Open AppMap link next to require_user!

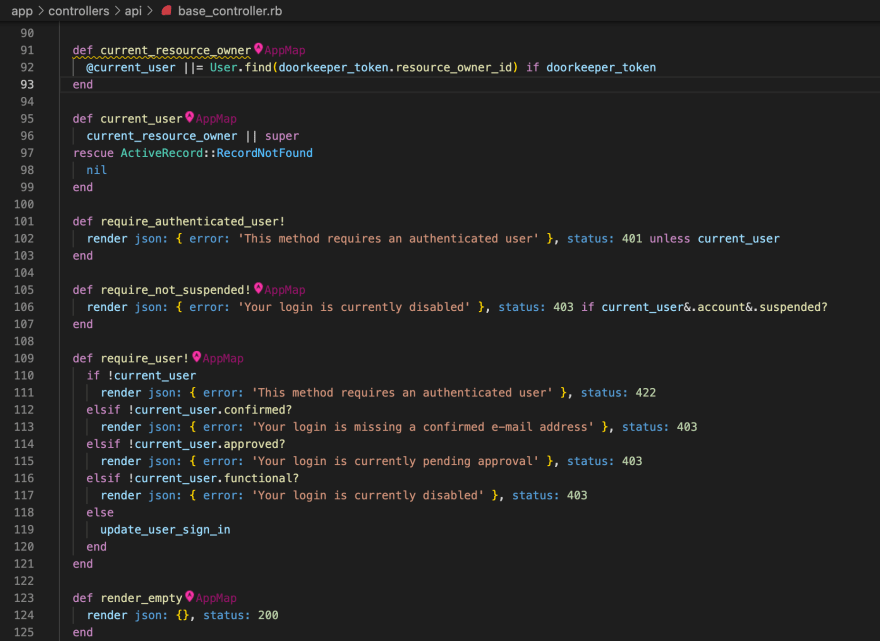223,359
